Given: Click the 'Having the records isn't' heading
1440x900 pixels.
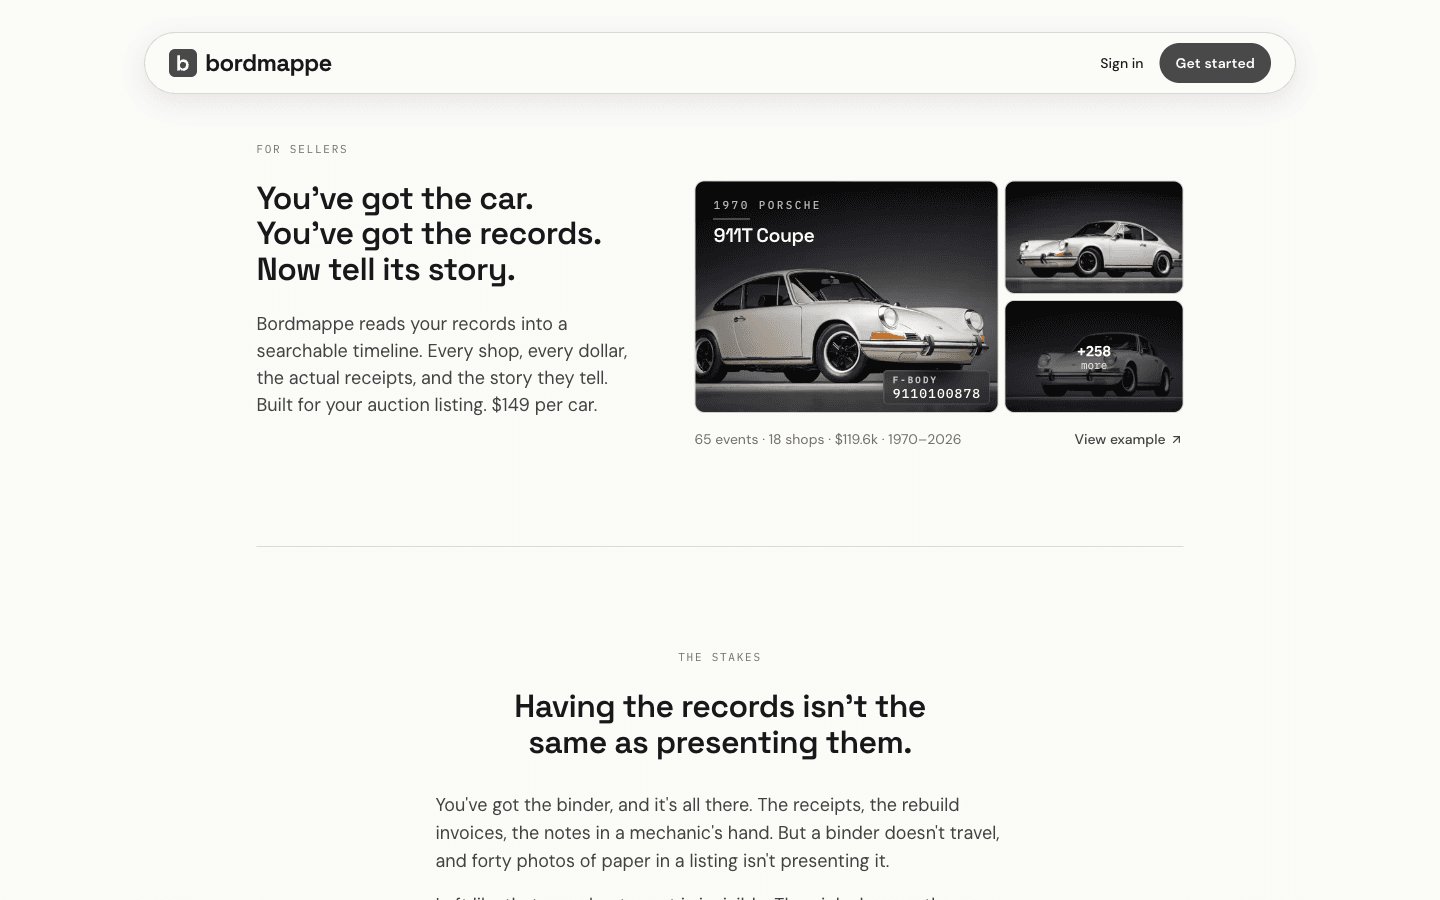Looking at the screenshot, I should click(x=720, y=724).
